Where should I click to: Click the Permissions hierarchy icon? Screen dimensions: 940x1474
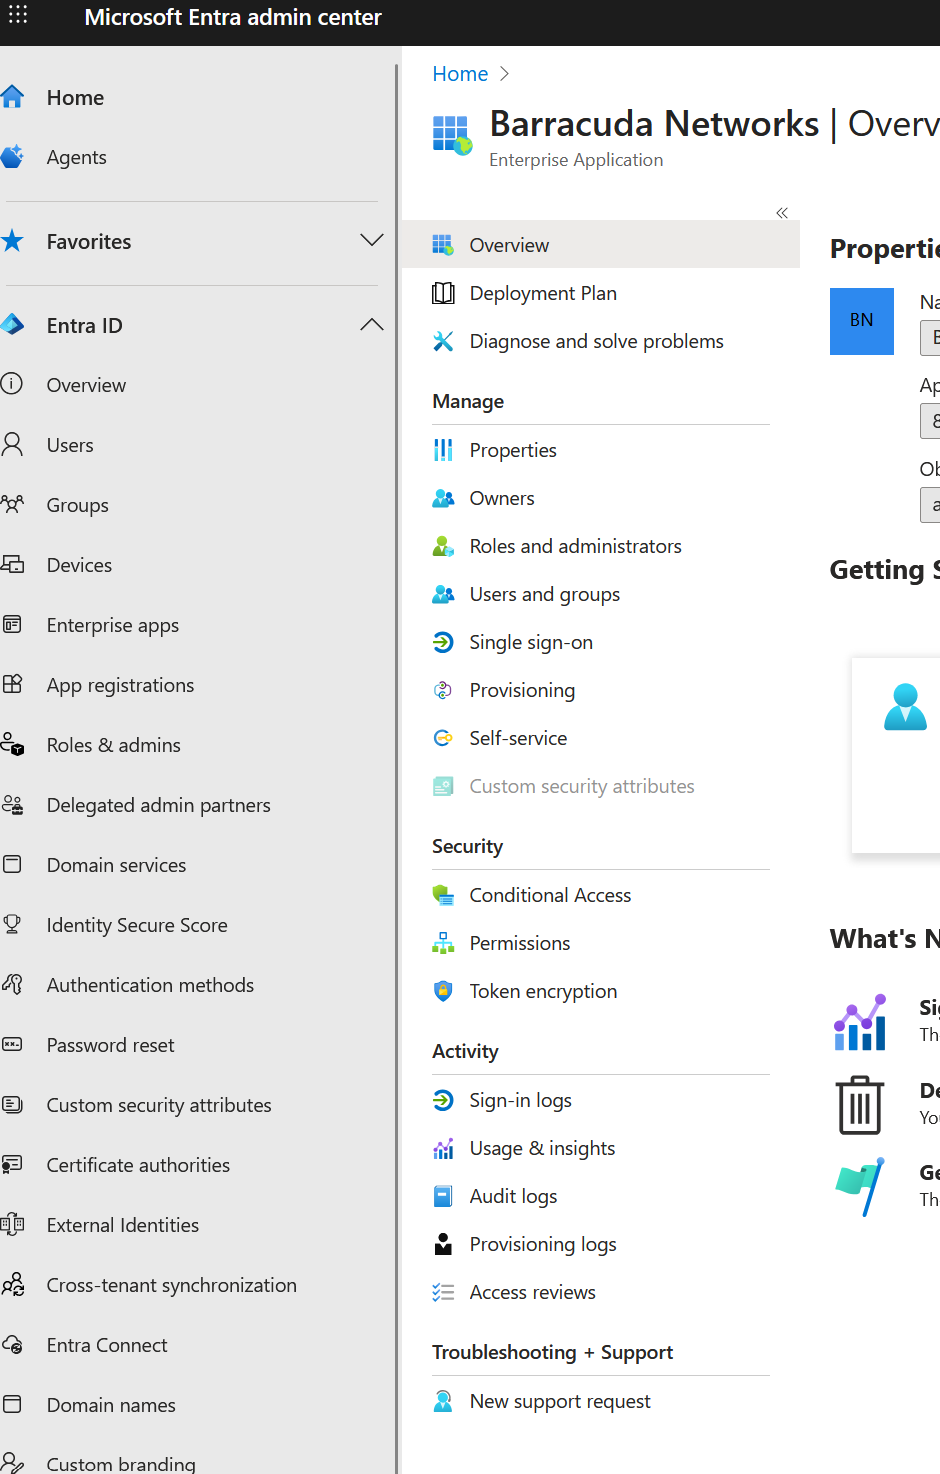(x=443, y=943)
